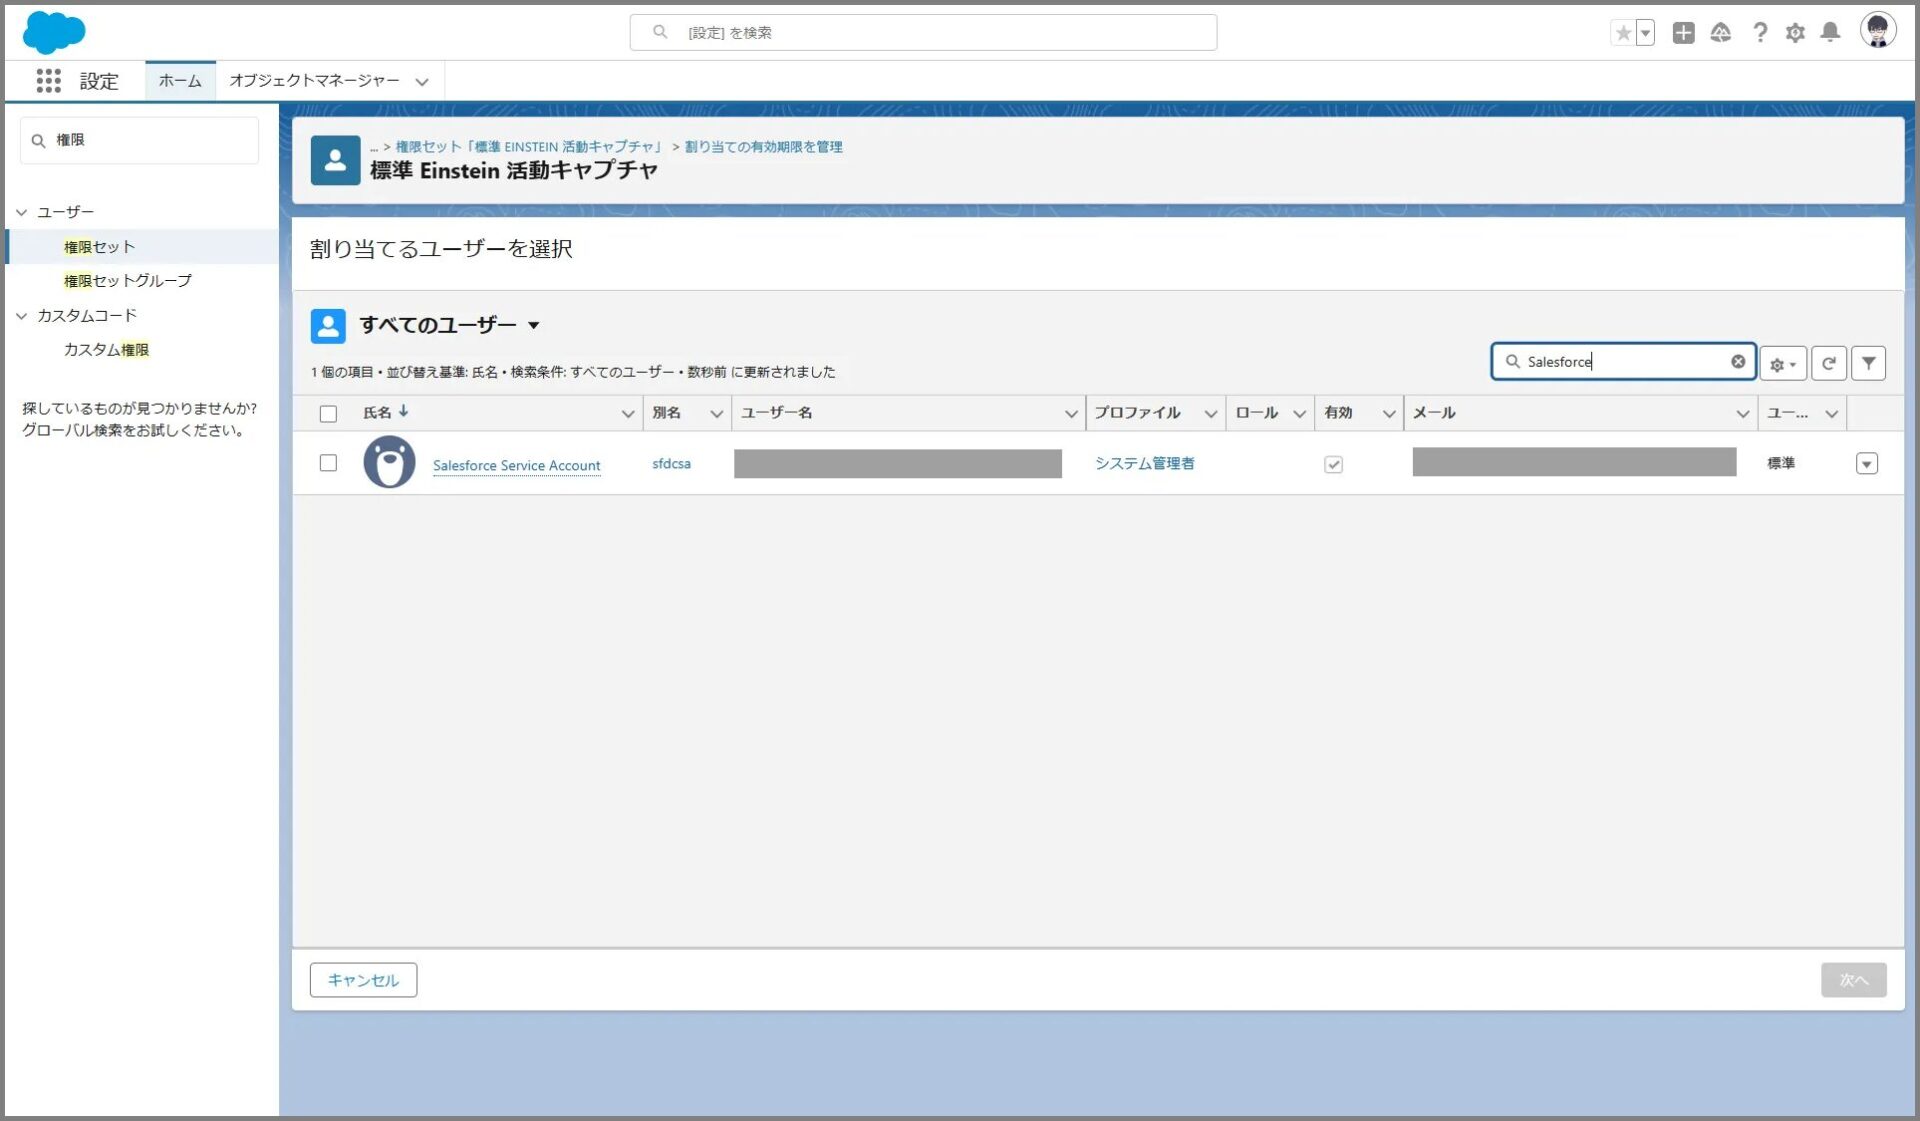
Task: Open row actions menu for Salesforce Service Account
Action: 1867,464
